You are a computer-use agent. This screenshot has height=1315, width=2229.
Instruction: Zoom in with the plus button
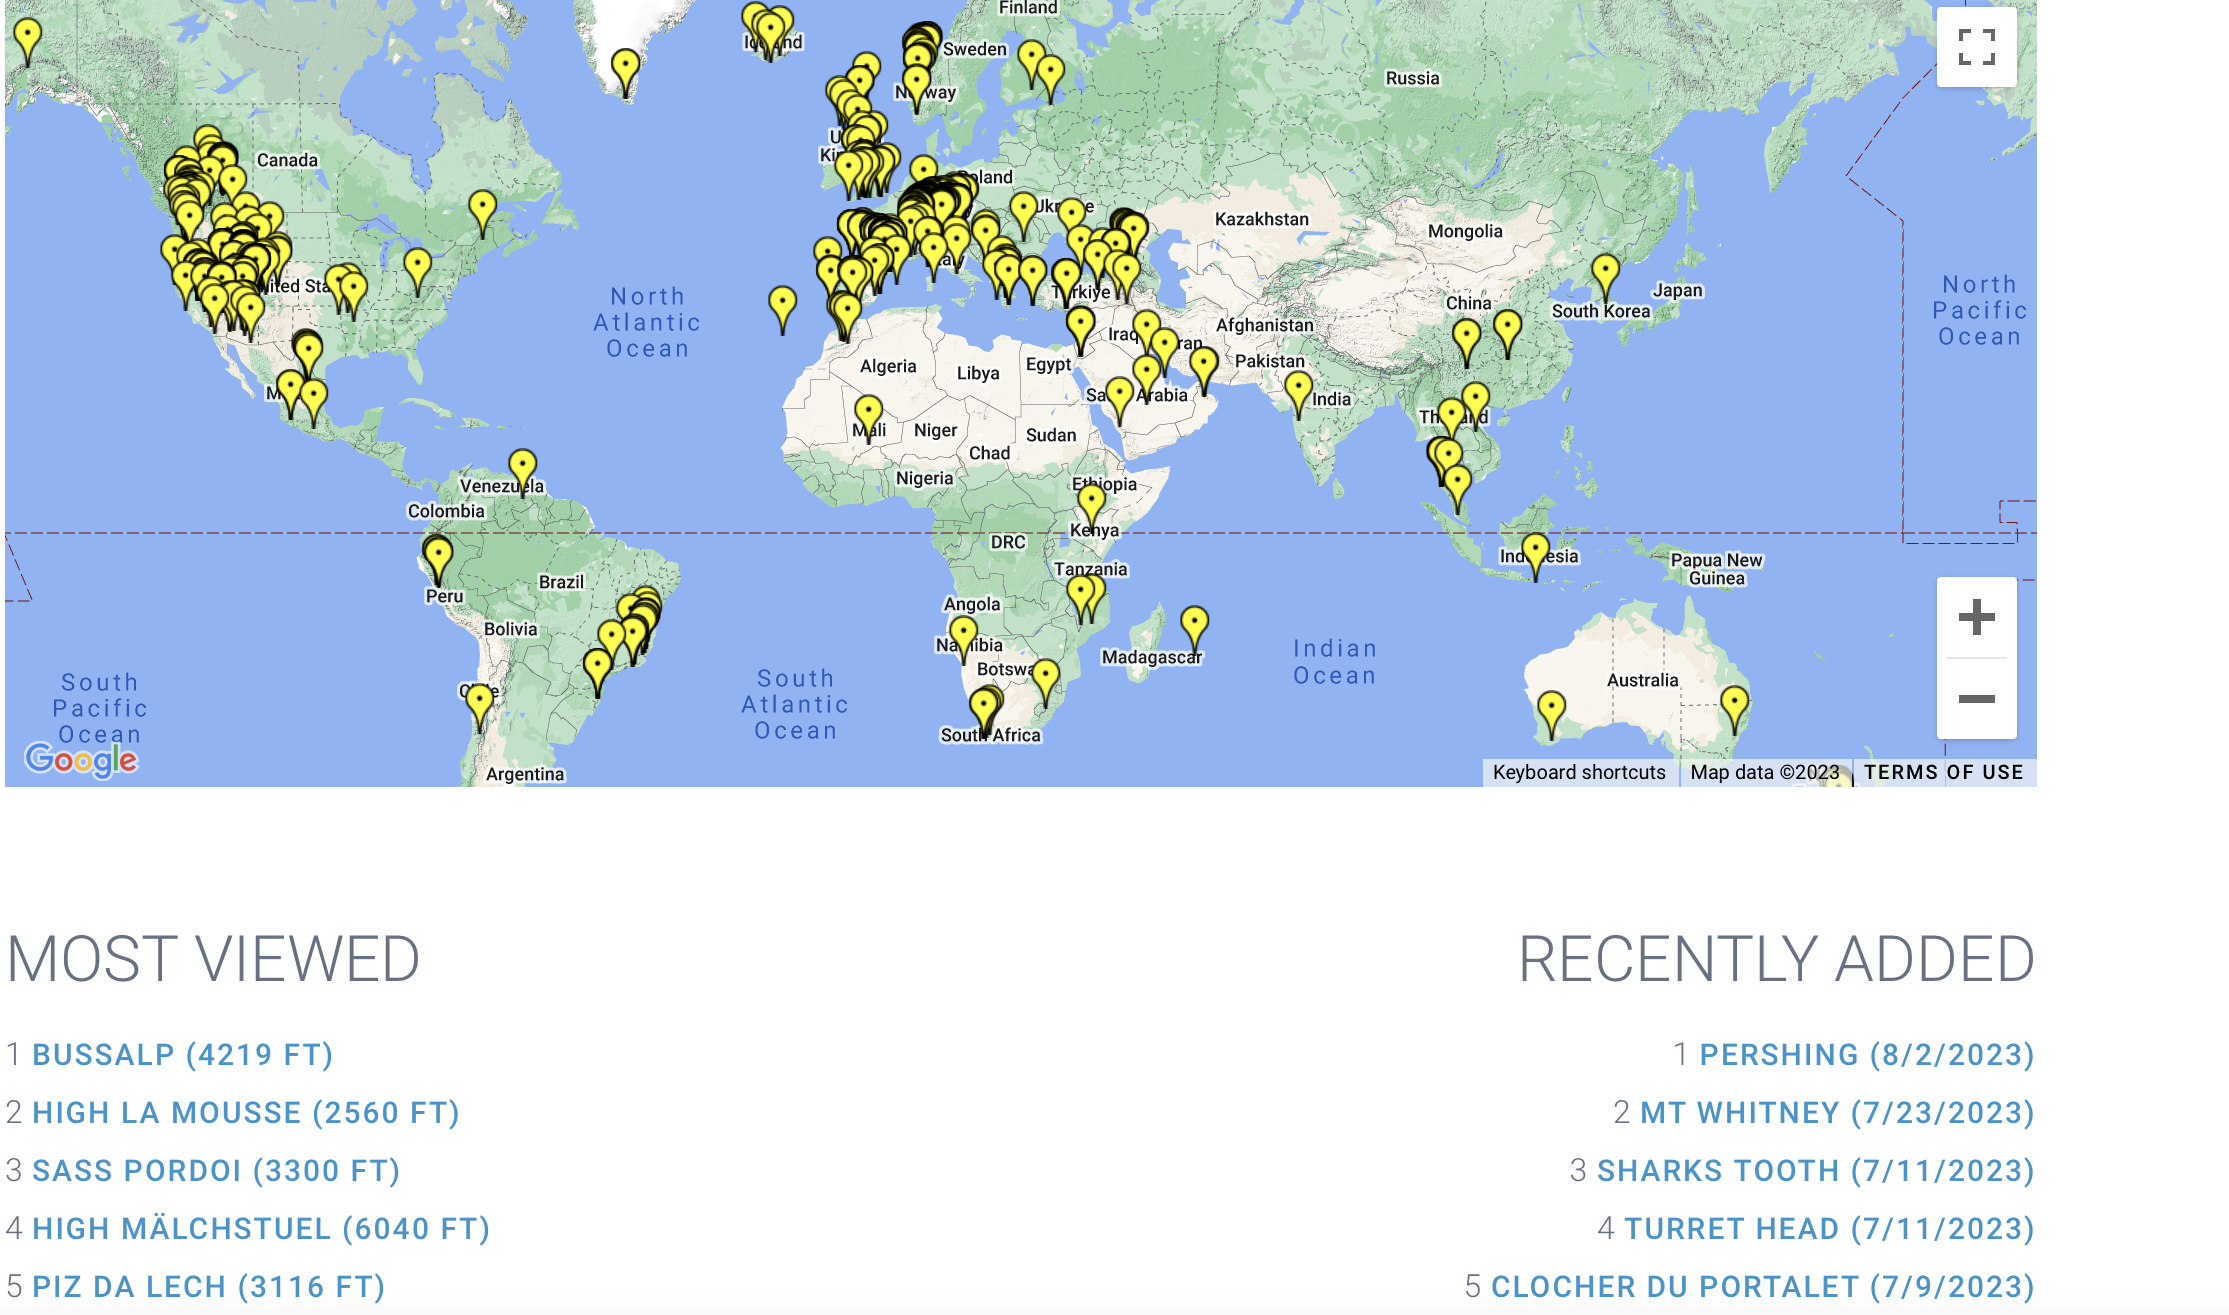[x=1976, y=617]
